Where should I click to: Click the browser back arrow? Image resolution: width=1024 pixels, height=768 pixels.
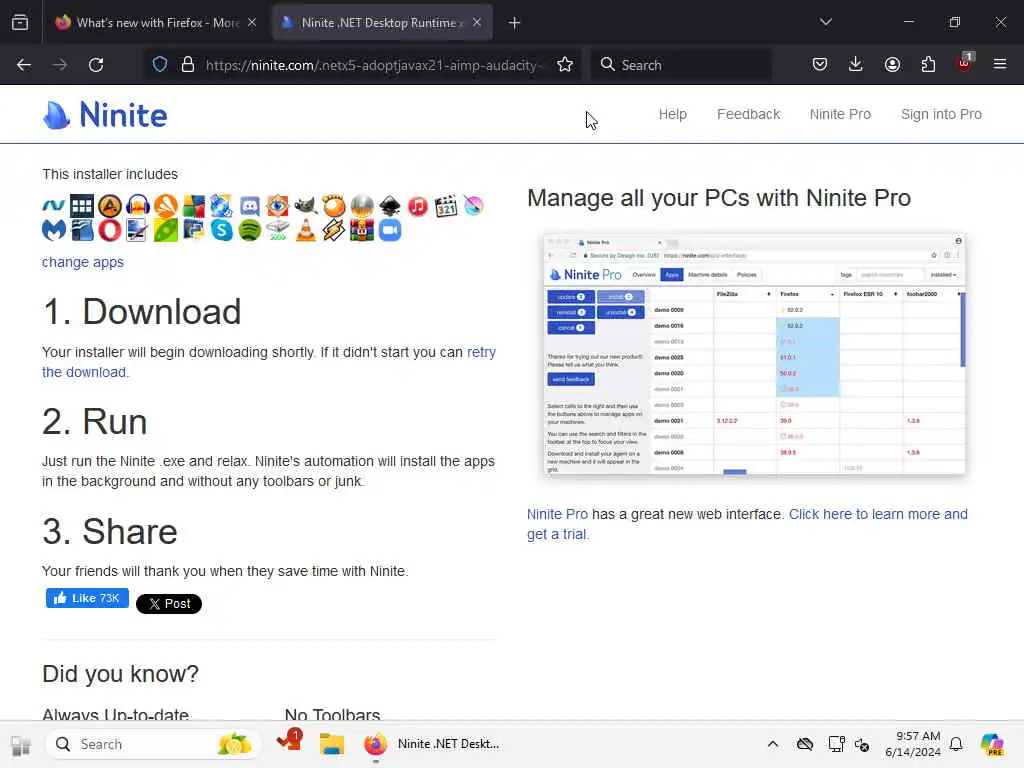24,65
